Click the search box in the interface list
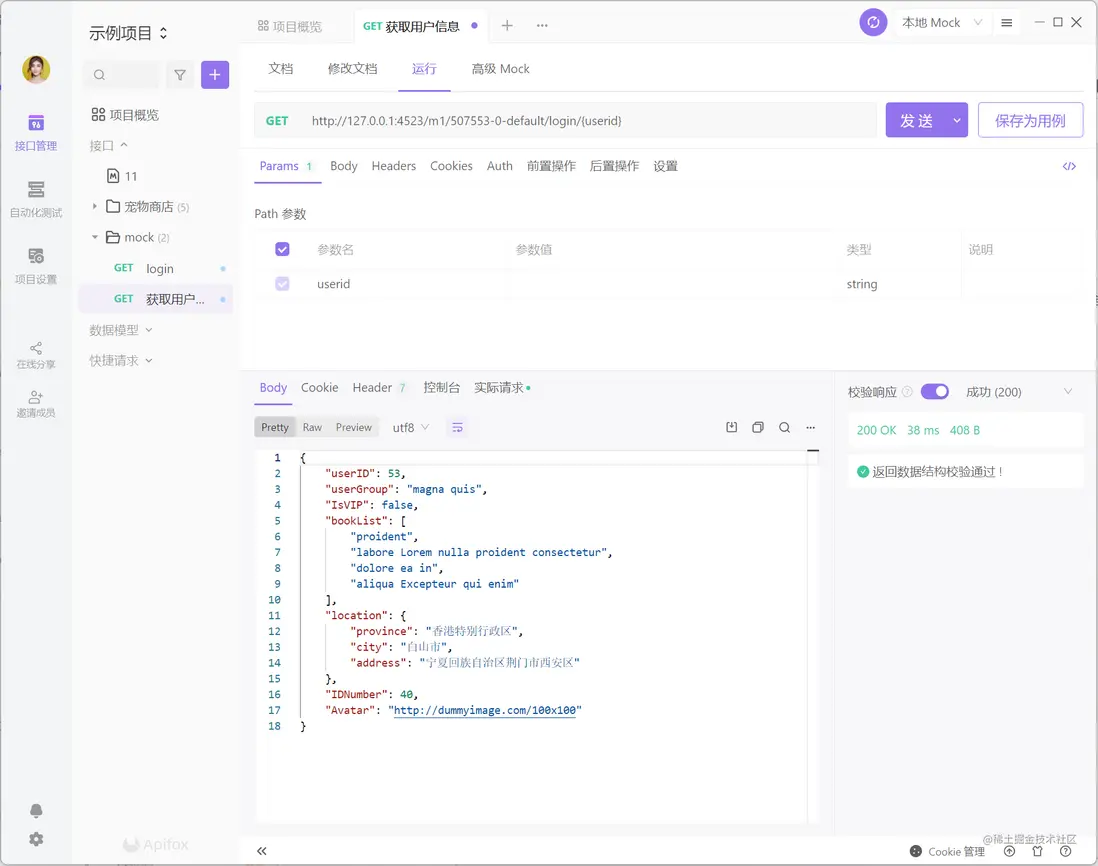Image resolution: width=1098 pixels, height=866 pixels. pyautogui.click(x=123, y=75)
